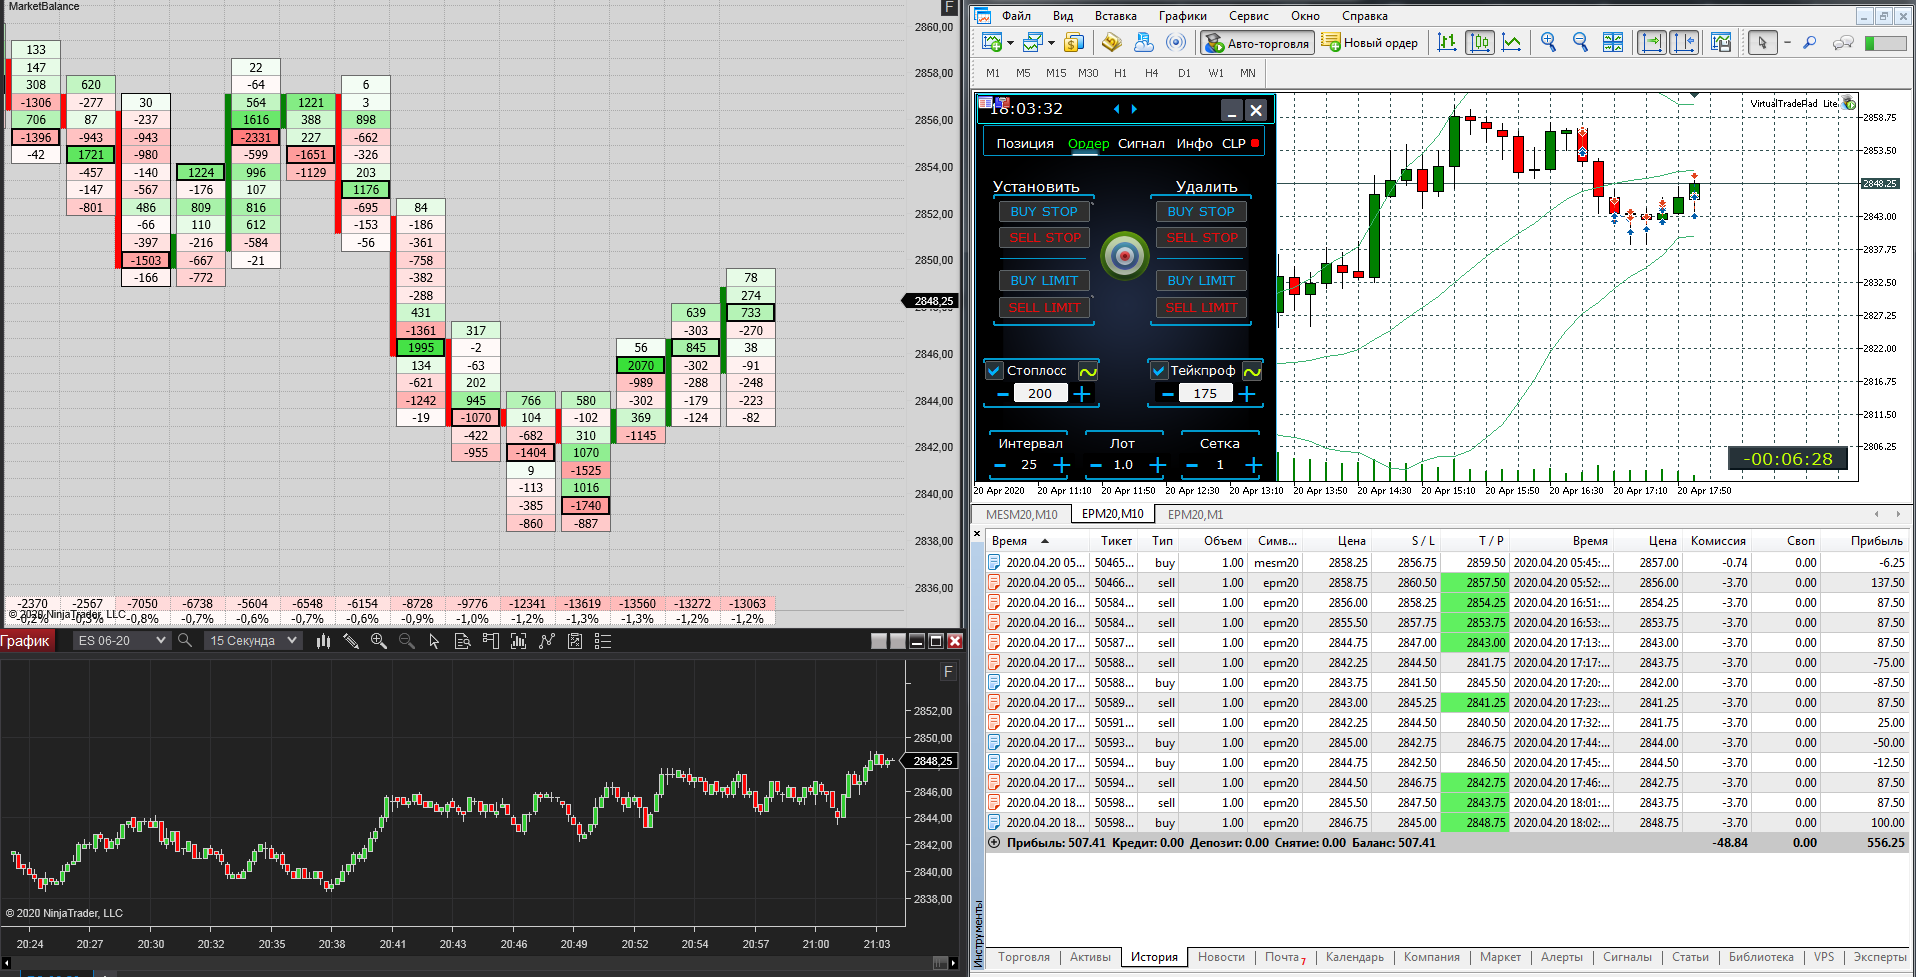Switch to the EPM20,M1 chart tab
This screenshot has height=977, width=1916.
[x=1195, y=514]
